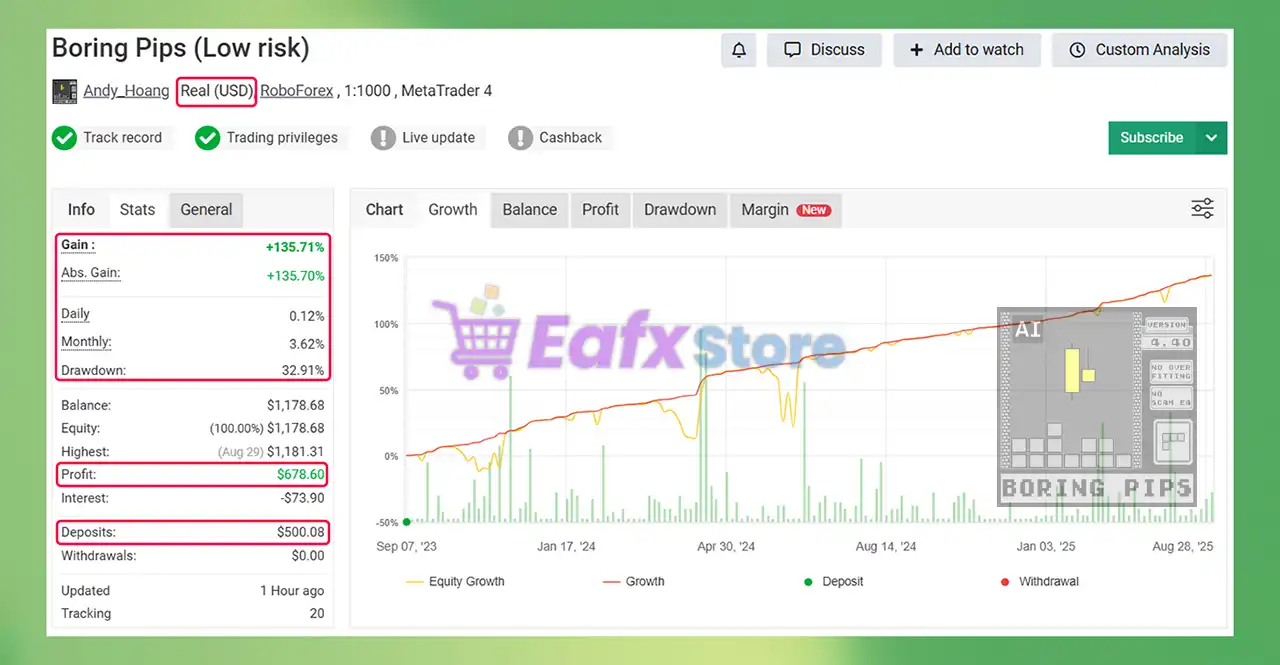The height and width of the screenshot is (665, 1280).
Task: Click the Live update warning icon
Action: [x=383, y=138]
